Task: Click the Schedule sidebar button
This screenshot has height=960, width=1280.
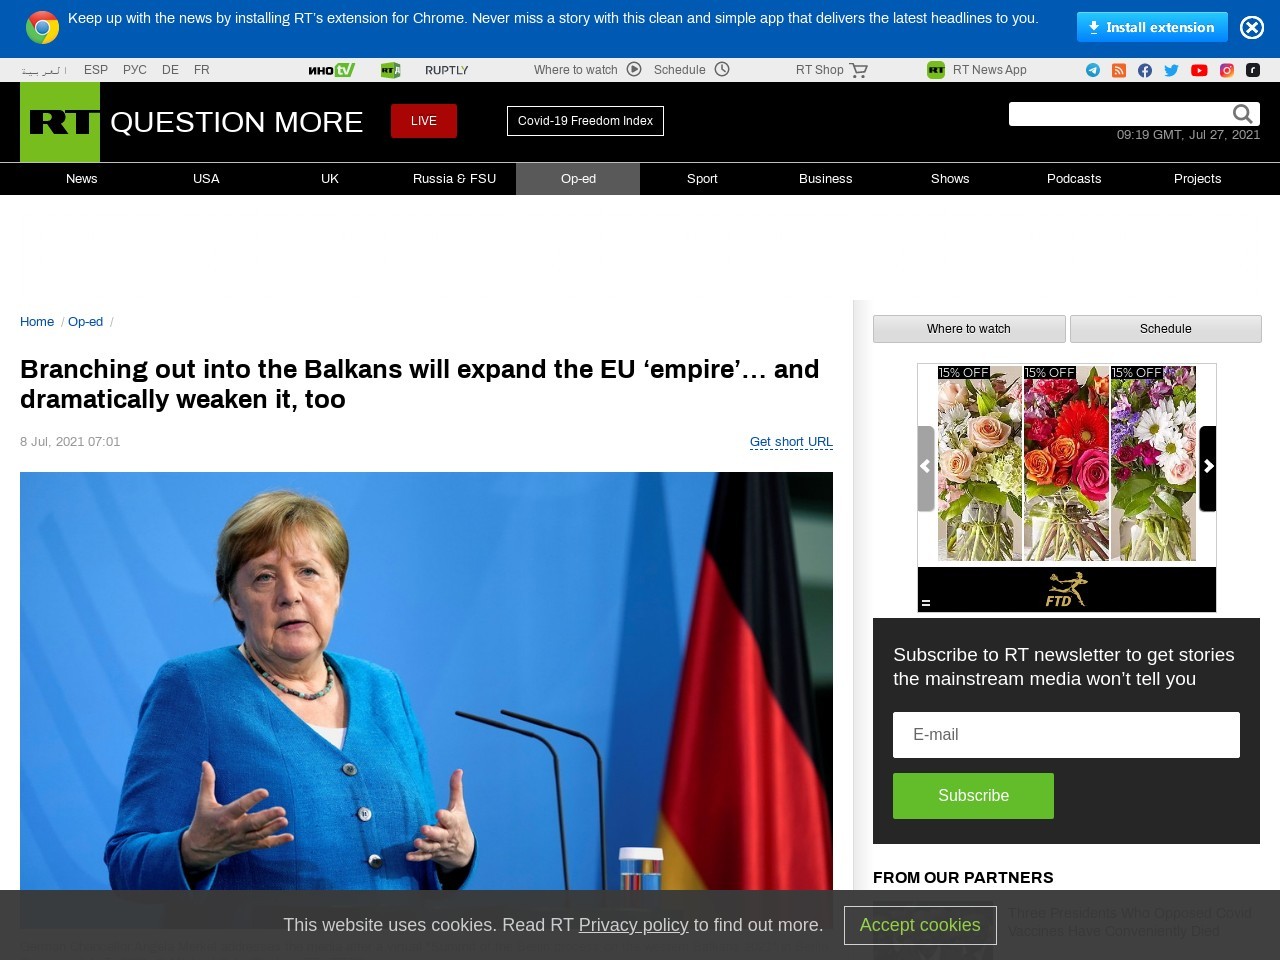Action: pyautogui.click(x=1166, y=329)
